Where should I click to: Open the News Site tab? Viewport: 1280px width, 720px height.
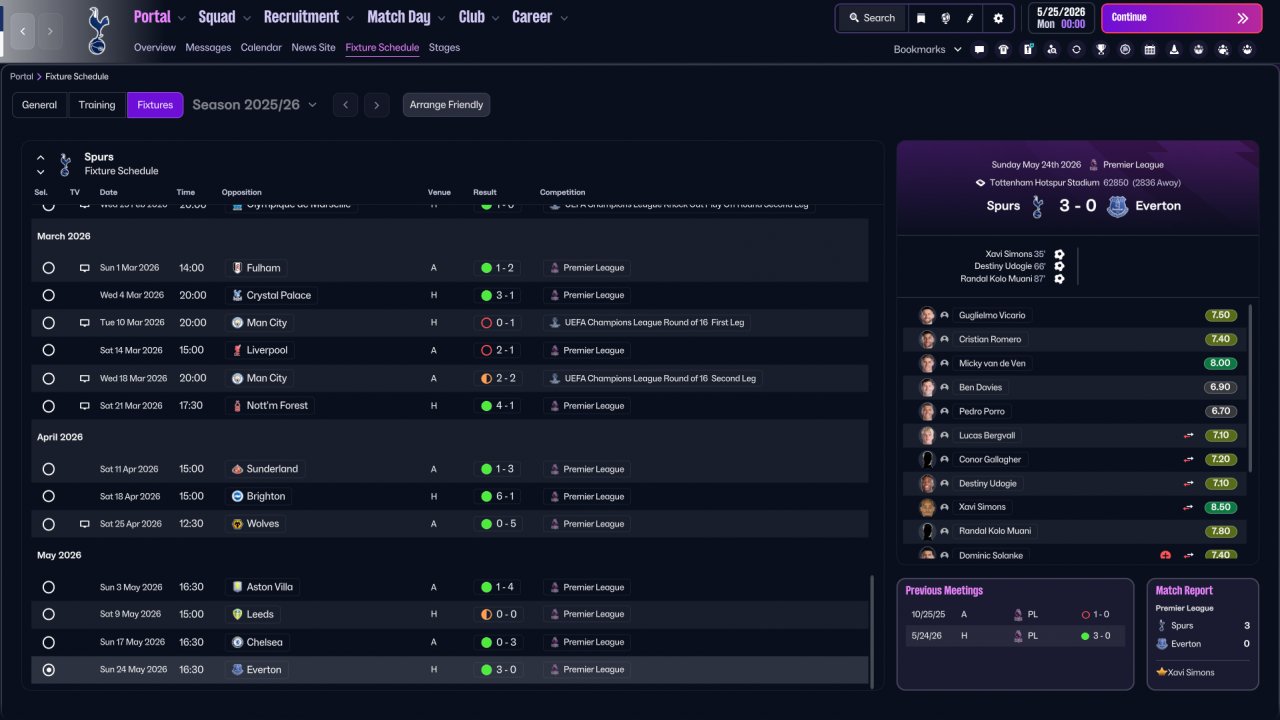tap(314, 47)
